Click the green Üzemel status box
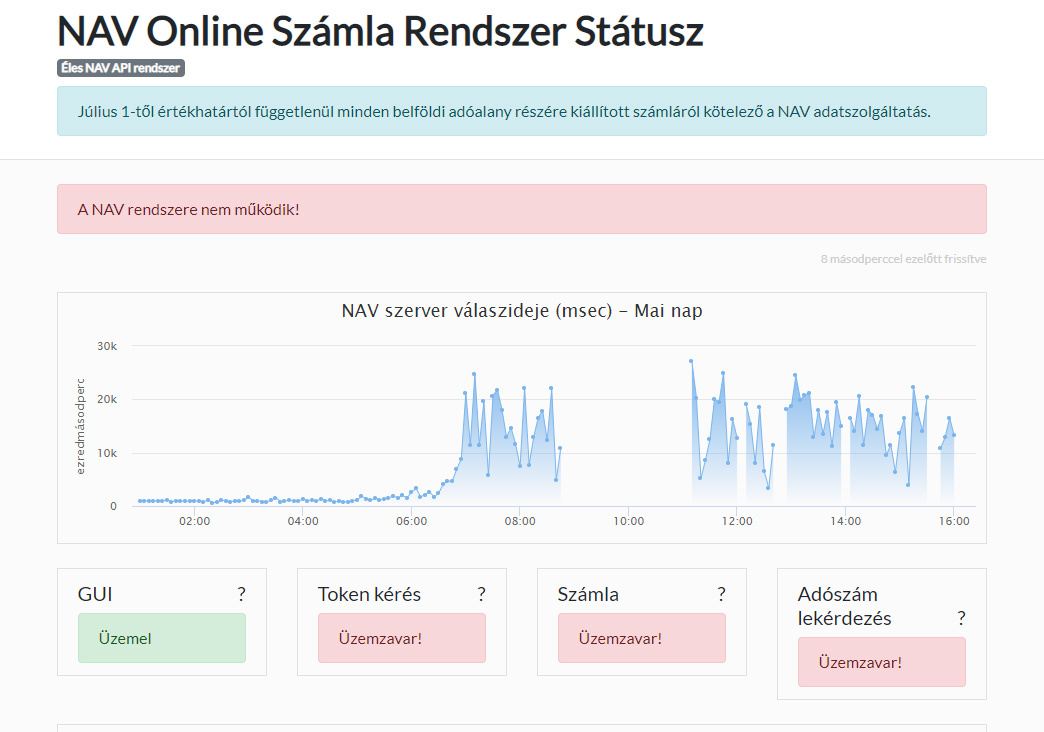This screenshot has width=1044, height=732. [x=161, y=638]
